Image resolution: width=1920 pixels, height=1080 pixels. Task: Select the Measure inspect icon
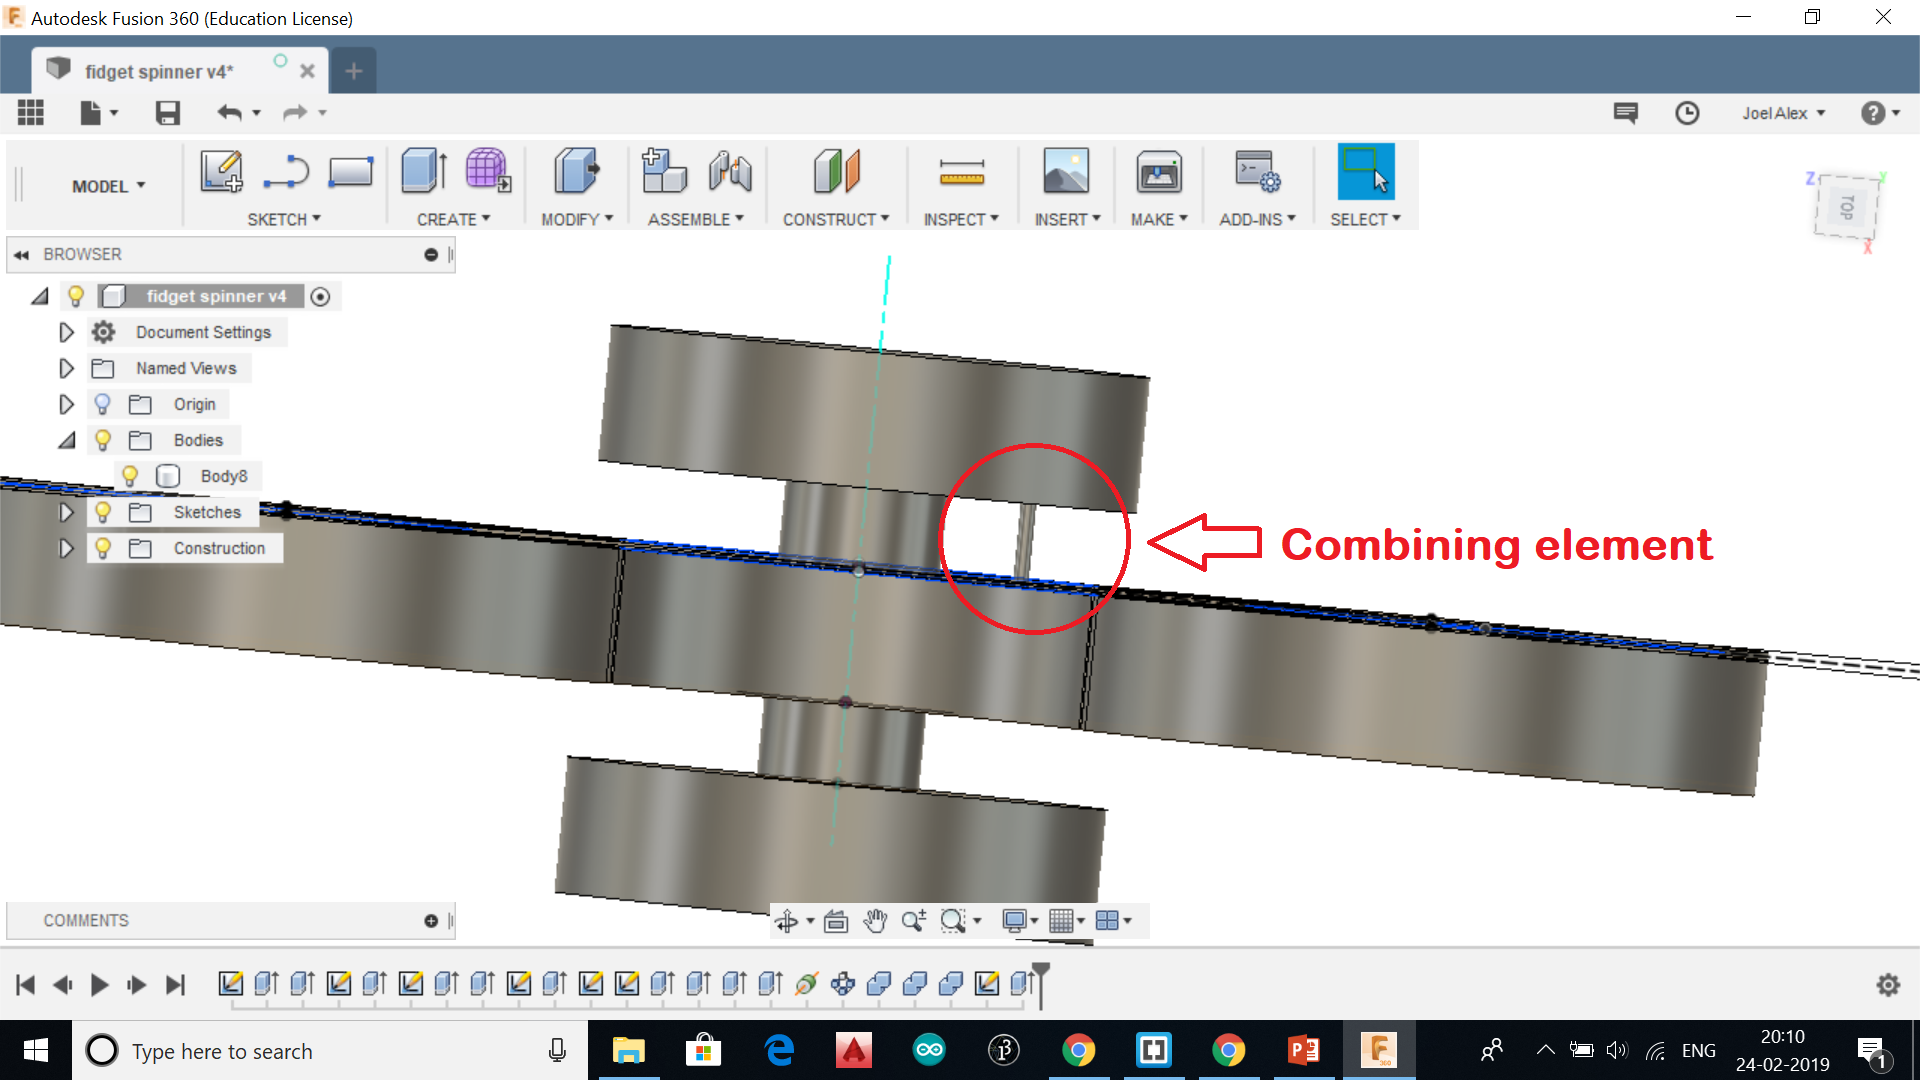(961, 173)
